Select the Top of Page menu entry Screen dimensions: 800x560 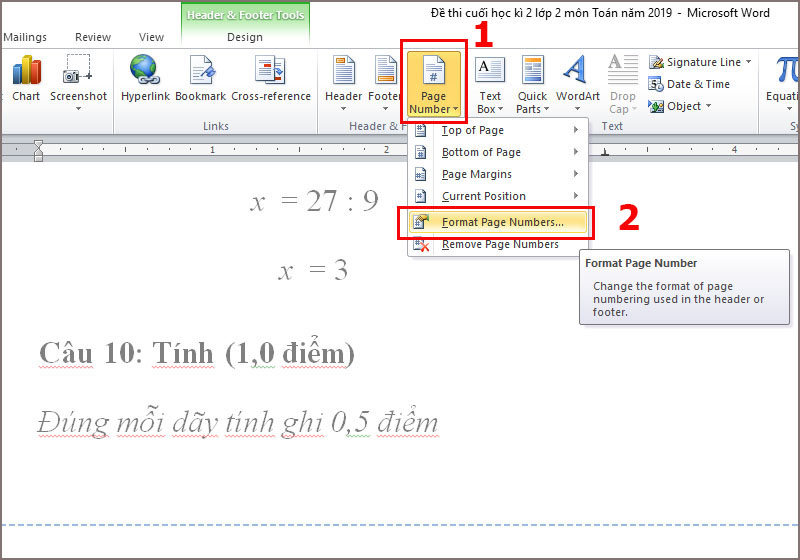point(497,130)
